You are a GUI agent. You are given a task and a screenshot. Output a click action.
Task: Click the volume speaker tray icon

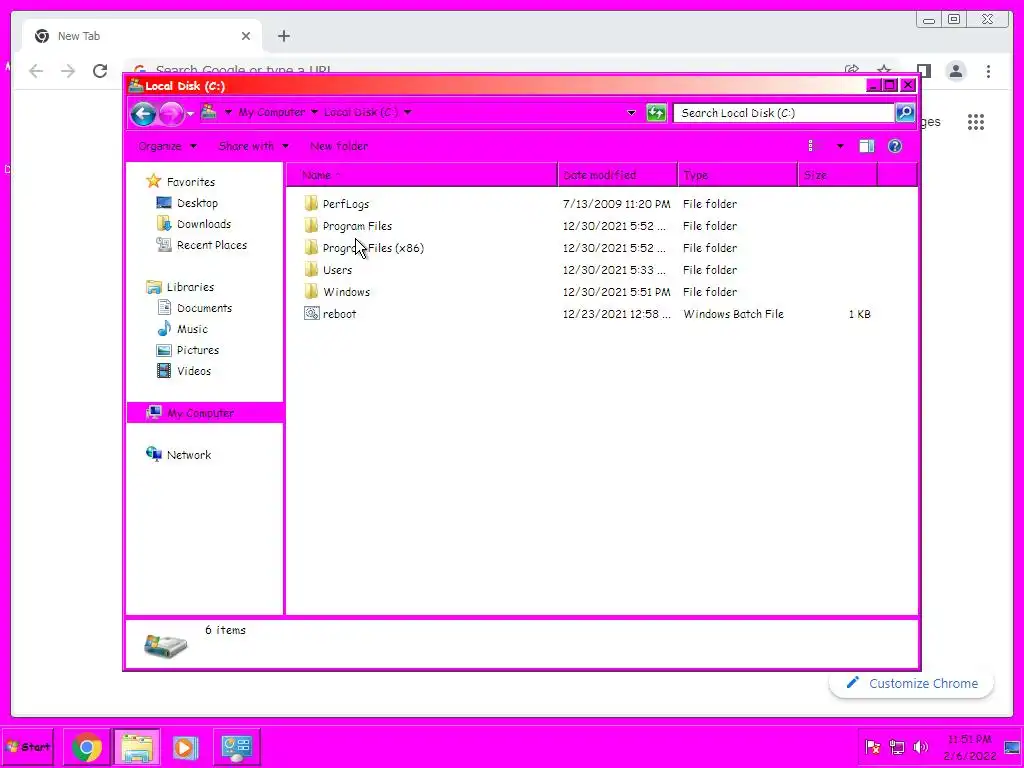921,747
